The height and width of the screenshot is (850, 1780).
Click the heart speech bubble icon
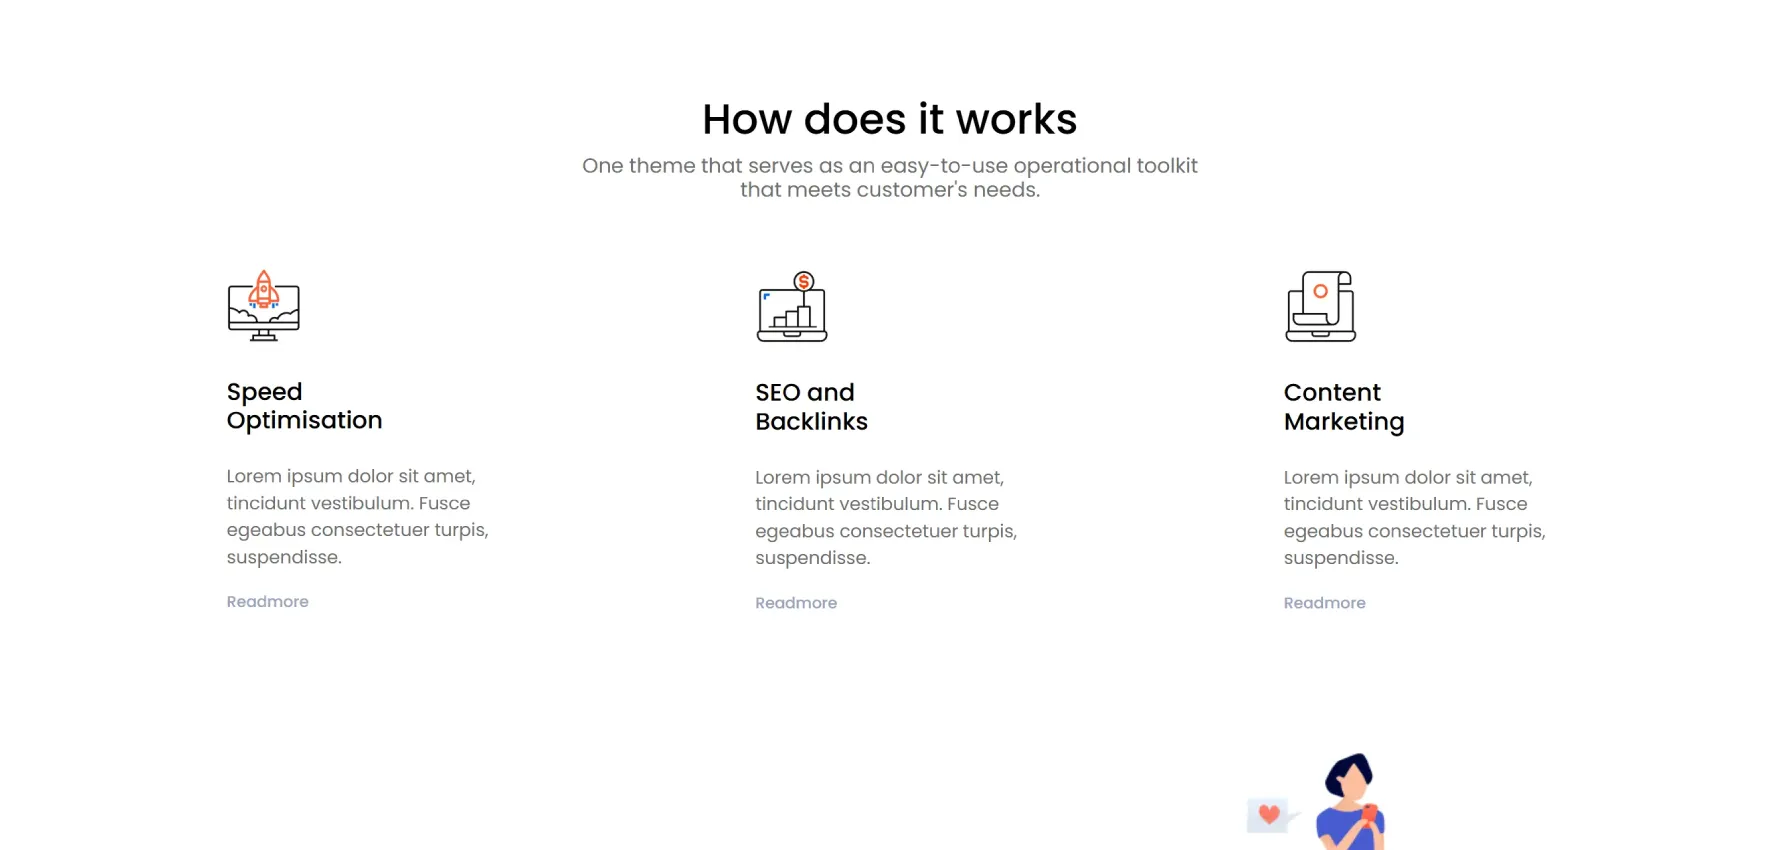tap(1270, 814)
